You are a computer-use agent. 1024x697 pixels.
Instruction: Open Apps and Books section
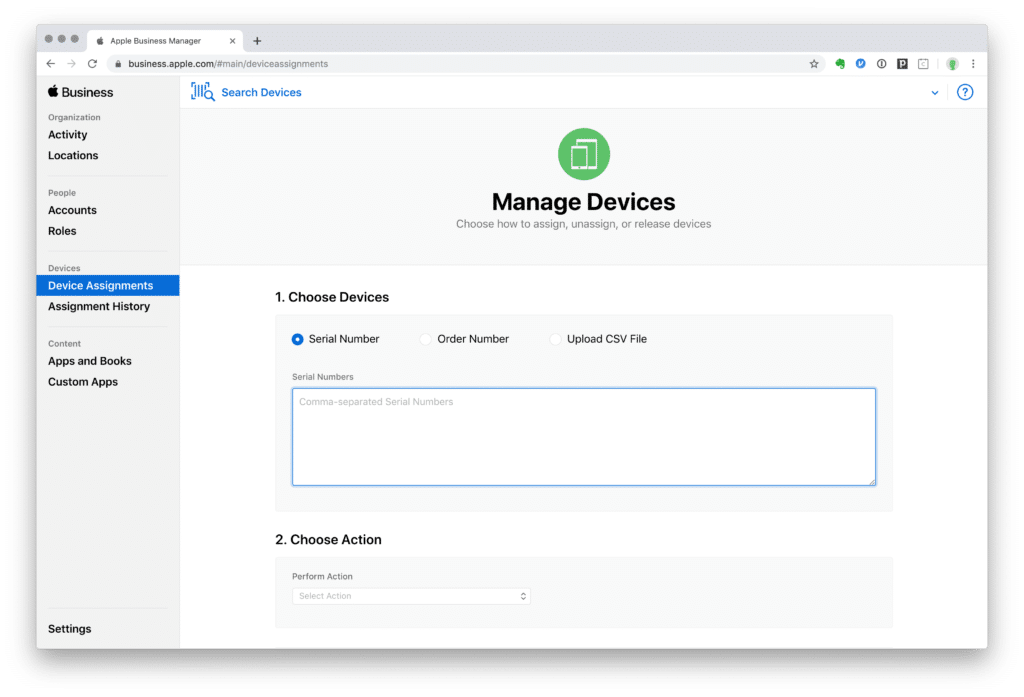pyautogui.click(x=89, y=361)
